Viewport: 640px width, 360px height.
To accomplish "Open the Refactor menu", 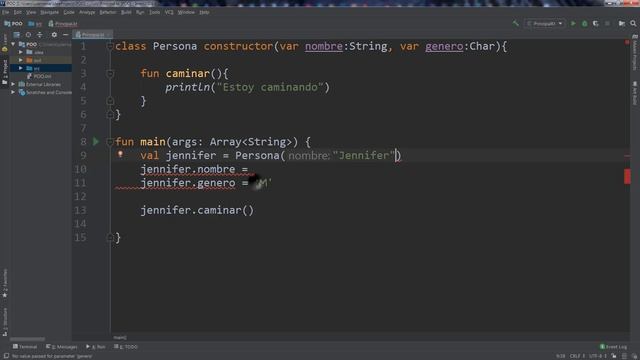I will (x=108, y=12).
